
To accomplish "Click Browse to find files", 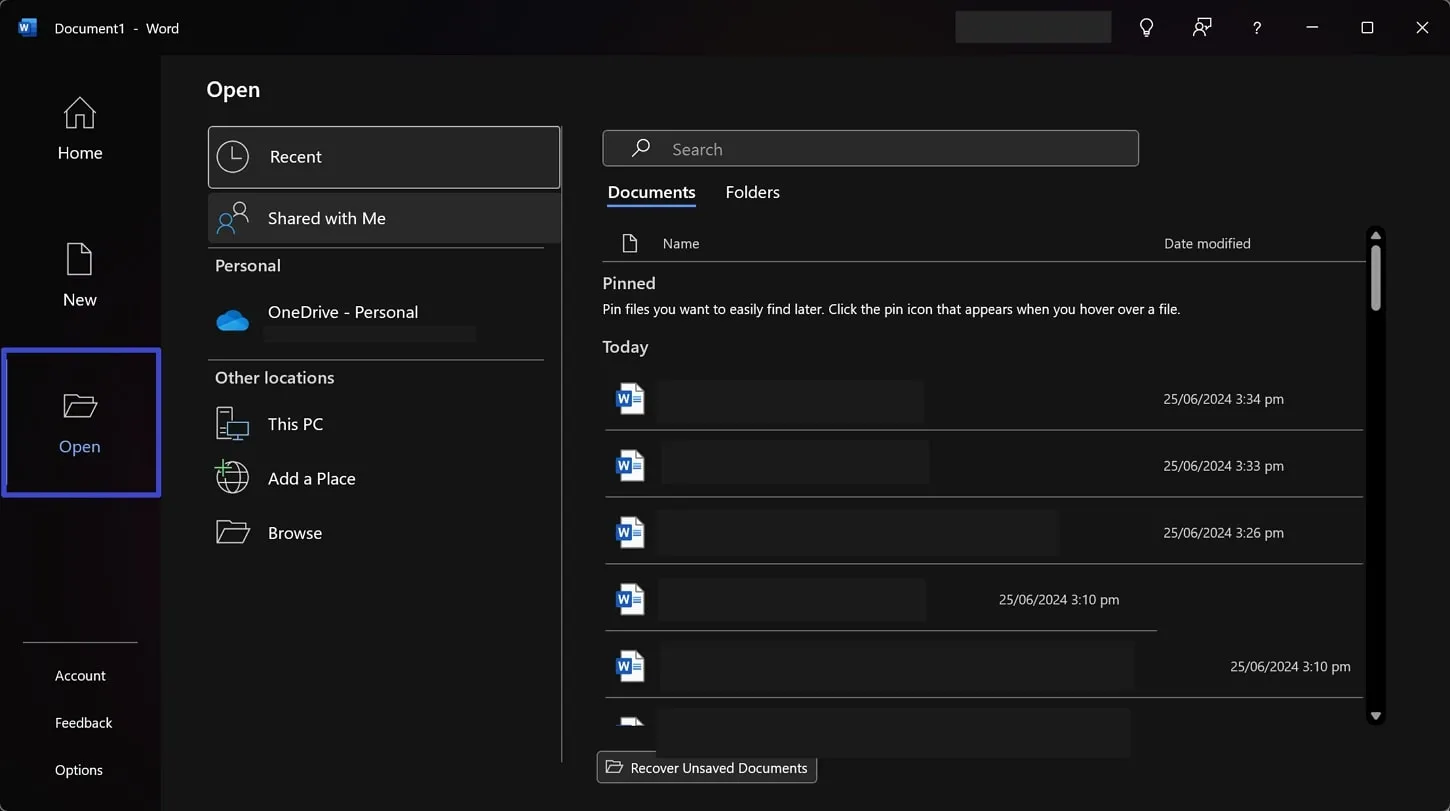I will pos(294,533).
